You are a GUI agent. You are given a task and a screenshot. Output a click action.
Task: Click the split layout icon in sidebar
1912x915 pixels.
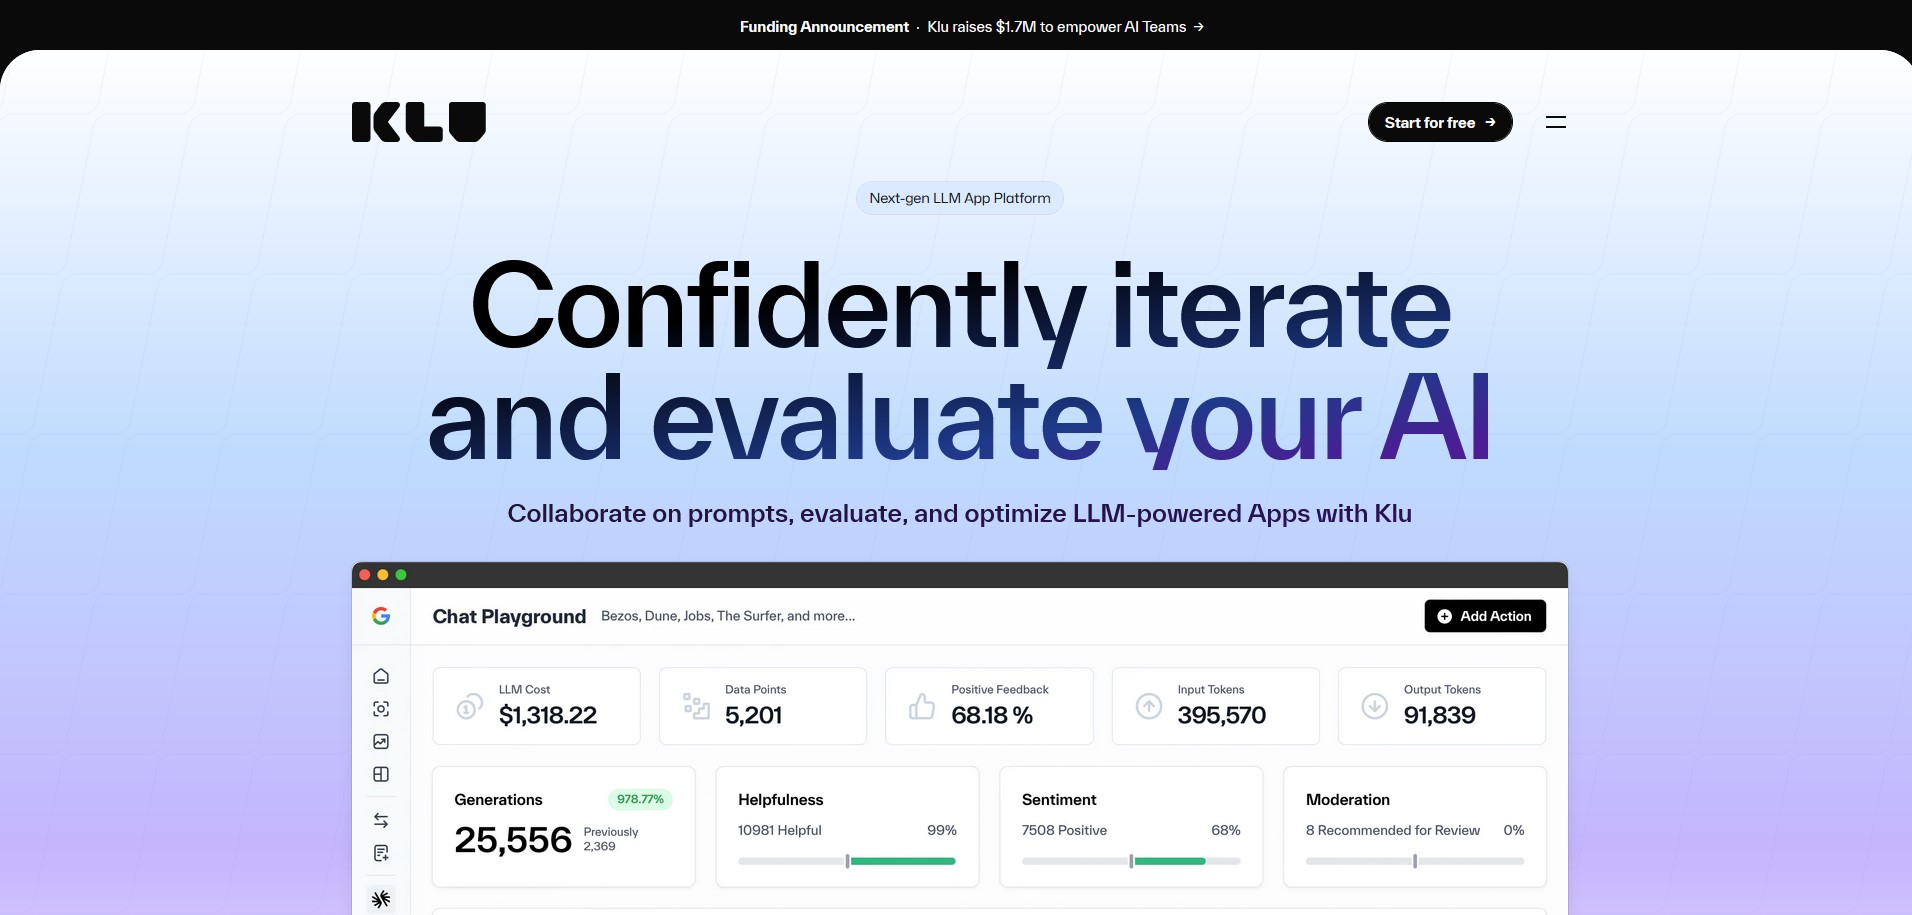point(381,774)
